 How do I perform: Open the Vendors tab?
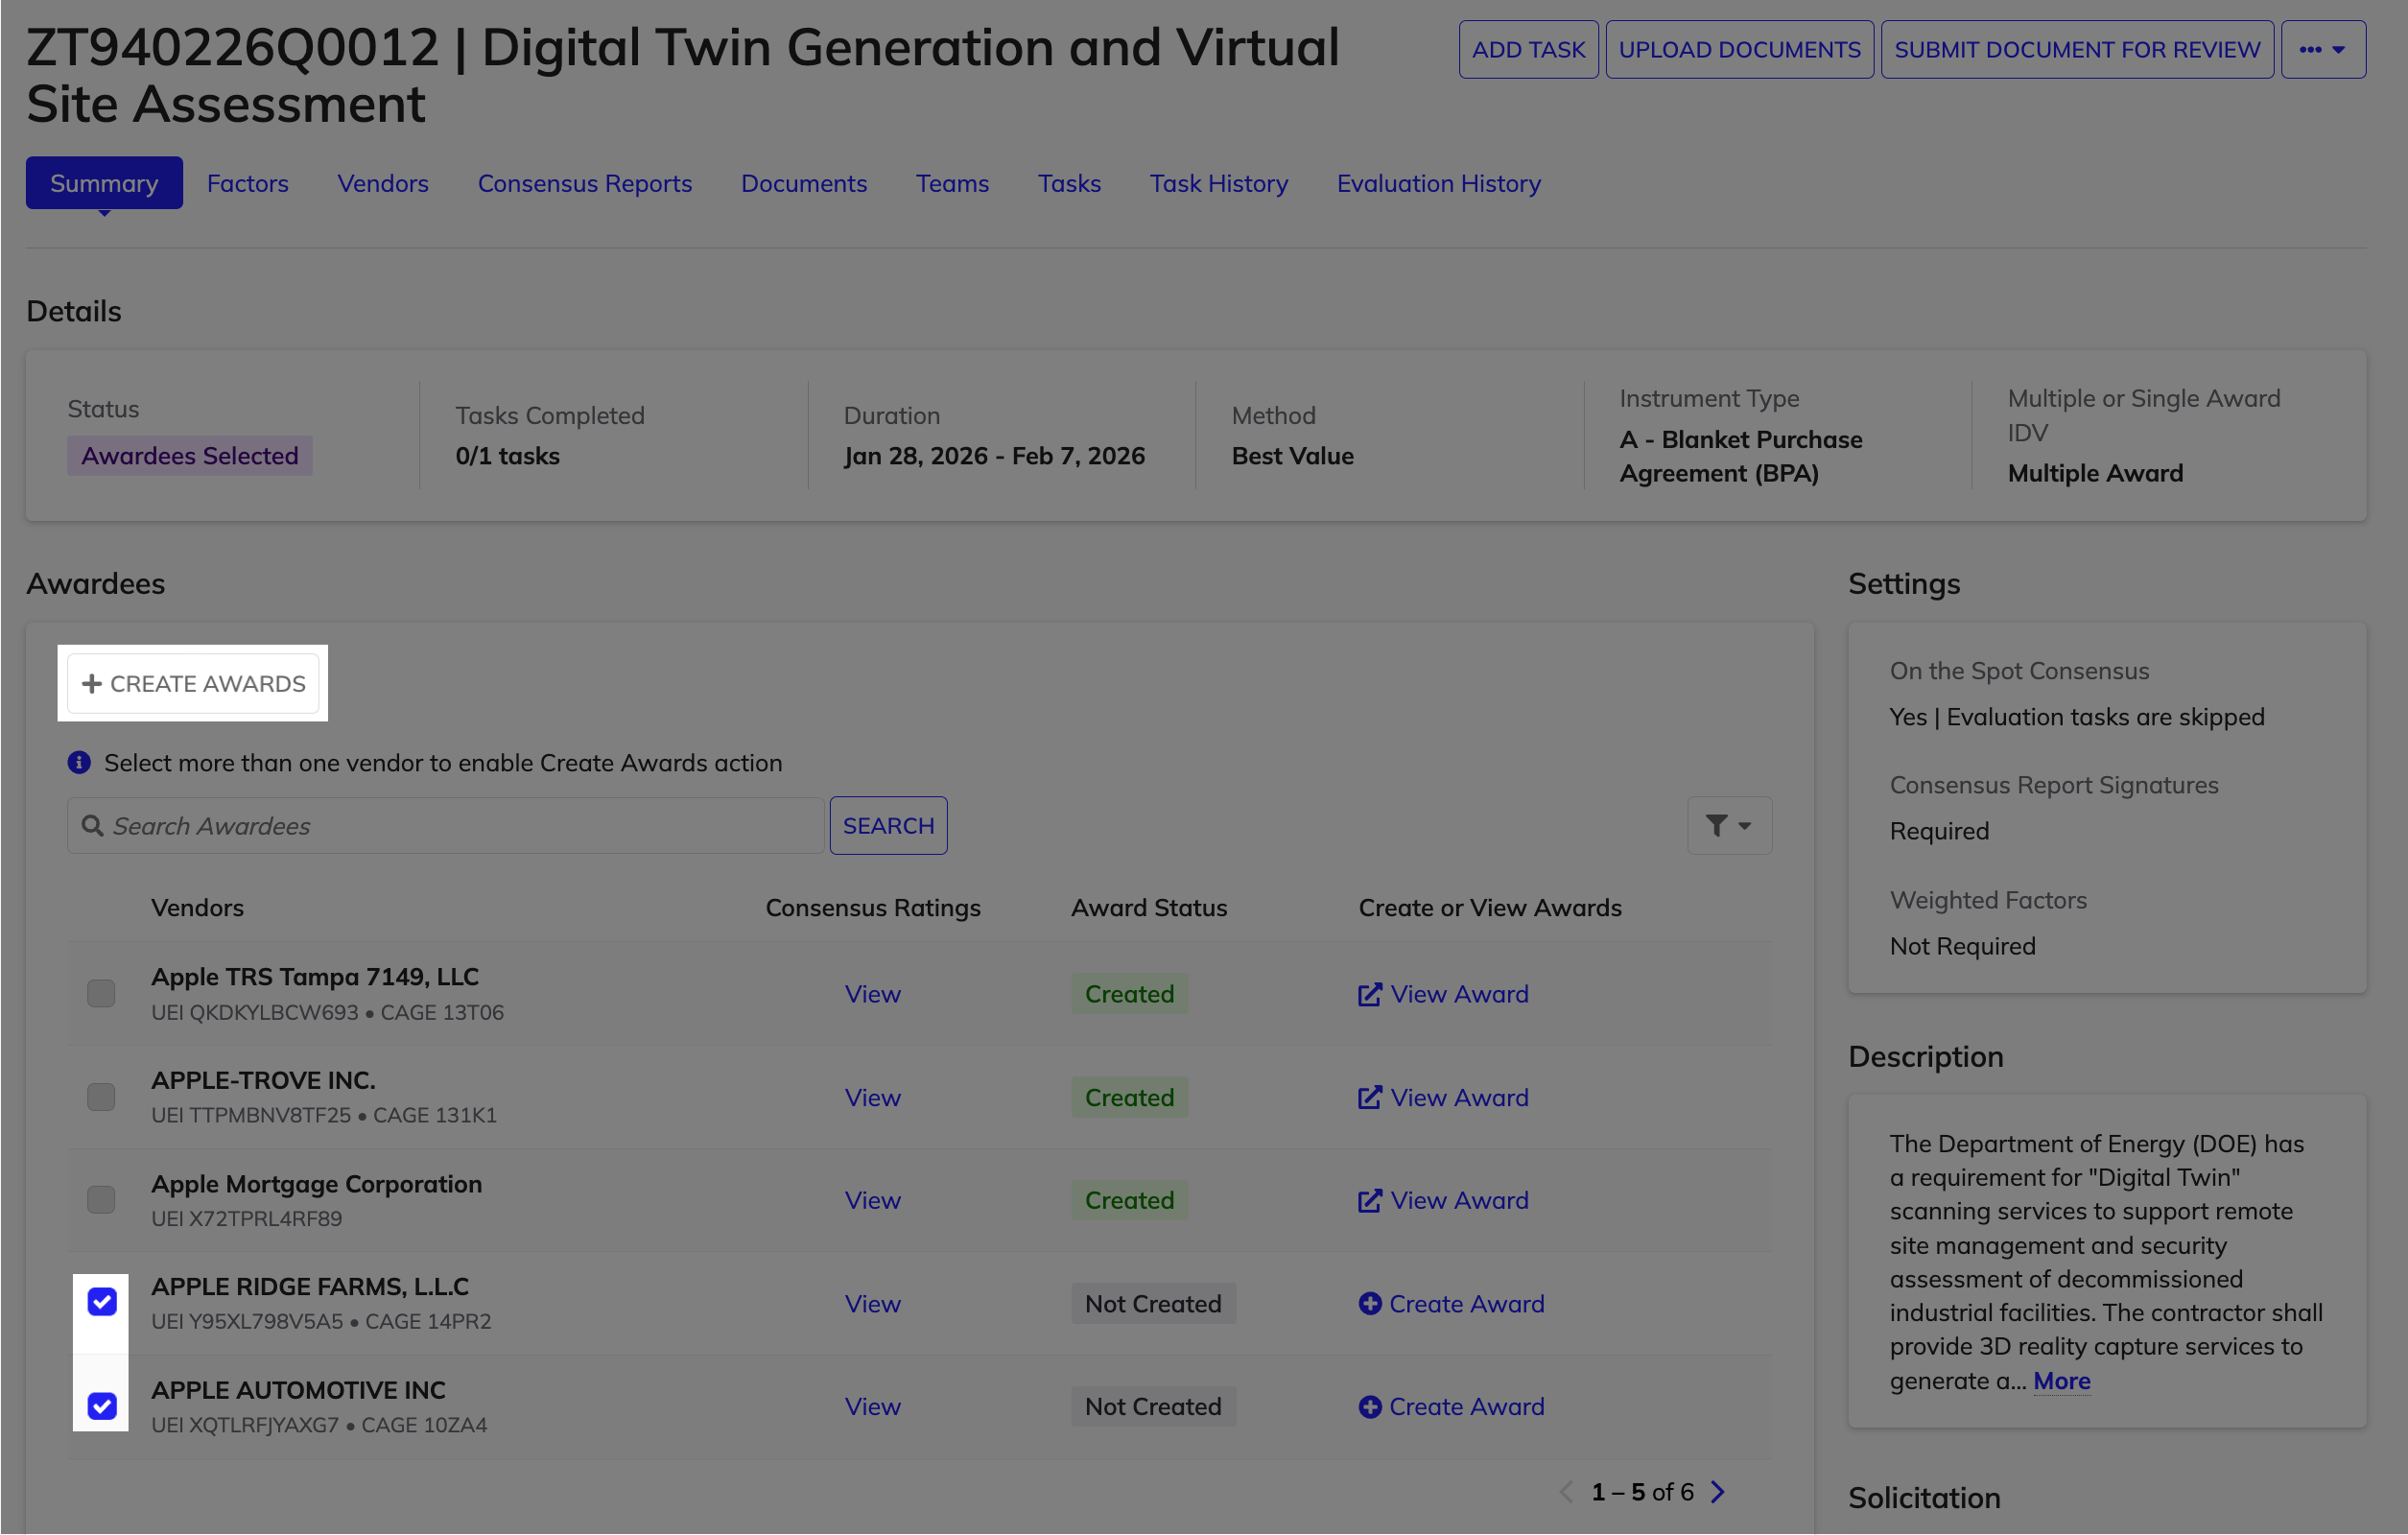click(x=383, y=183)
